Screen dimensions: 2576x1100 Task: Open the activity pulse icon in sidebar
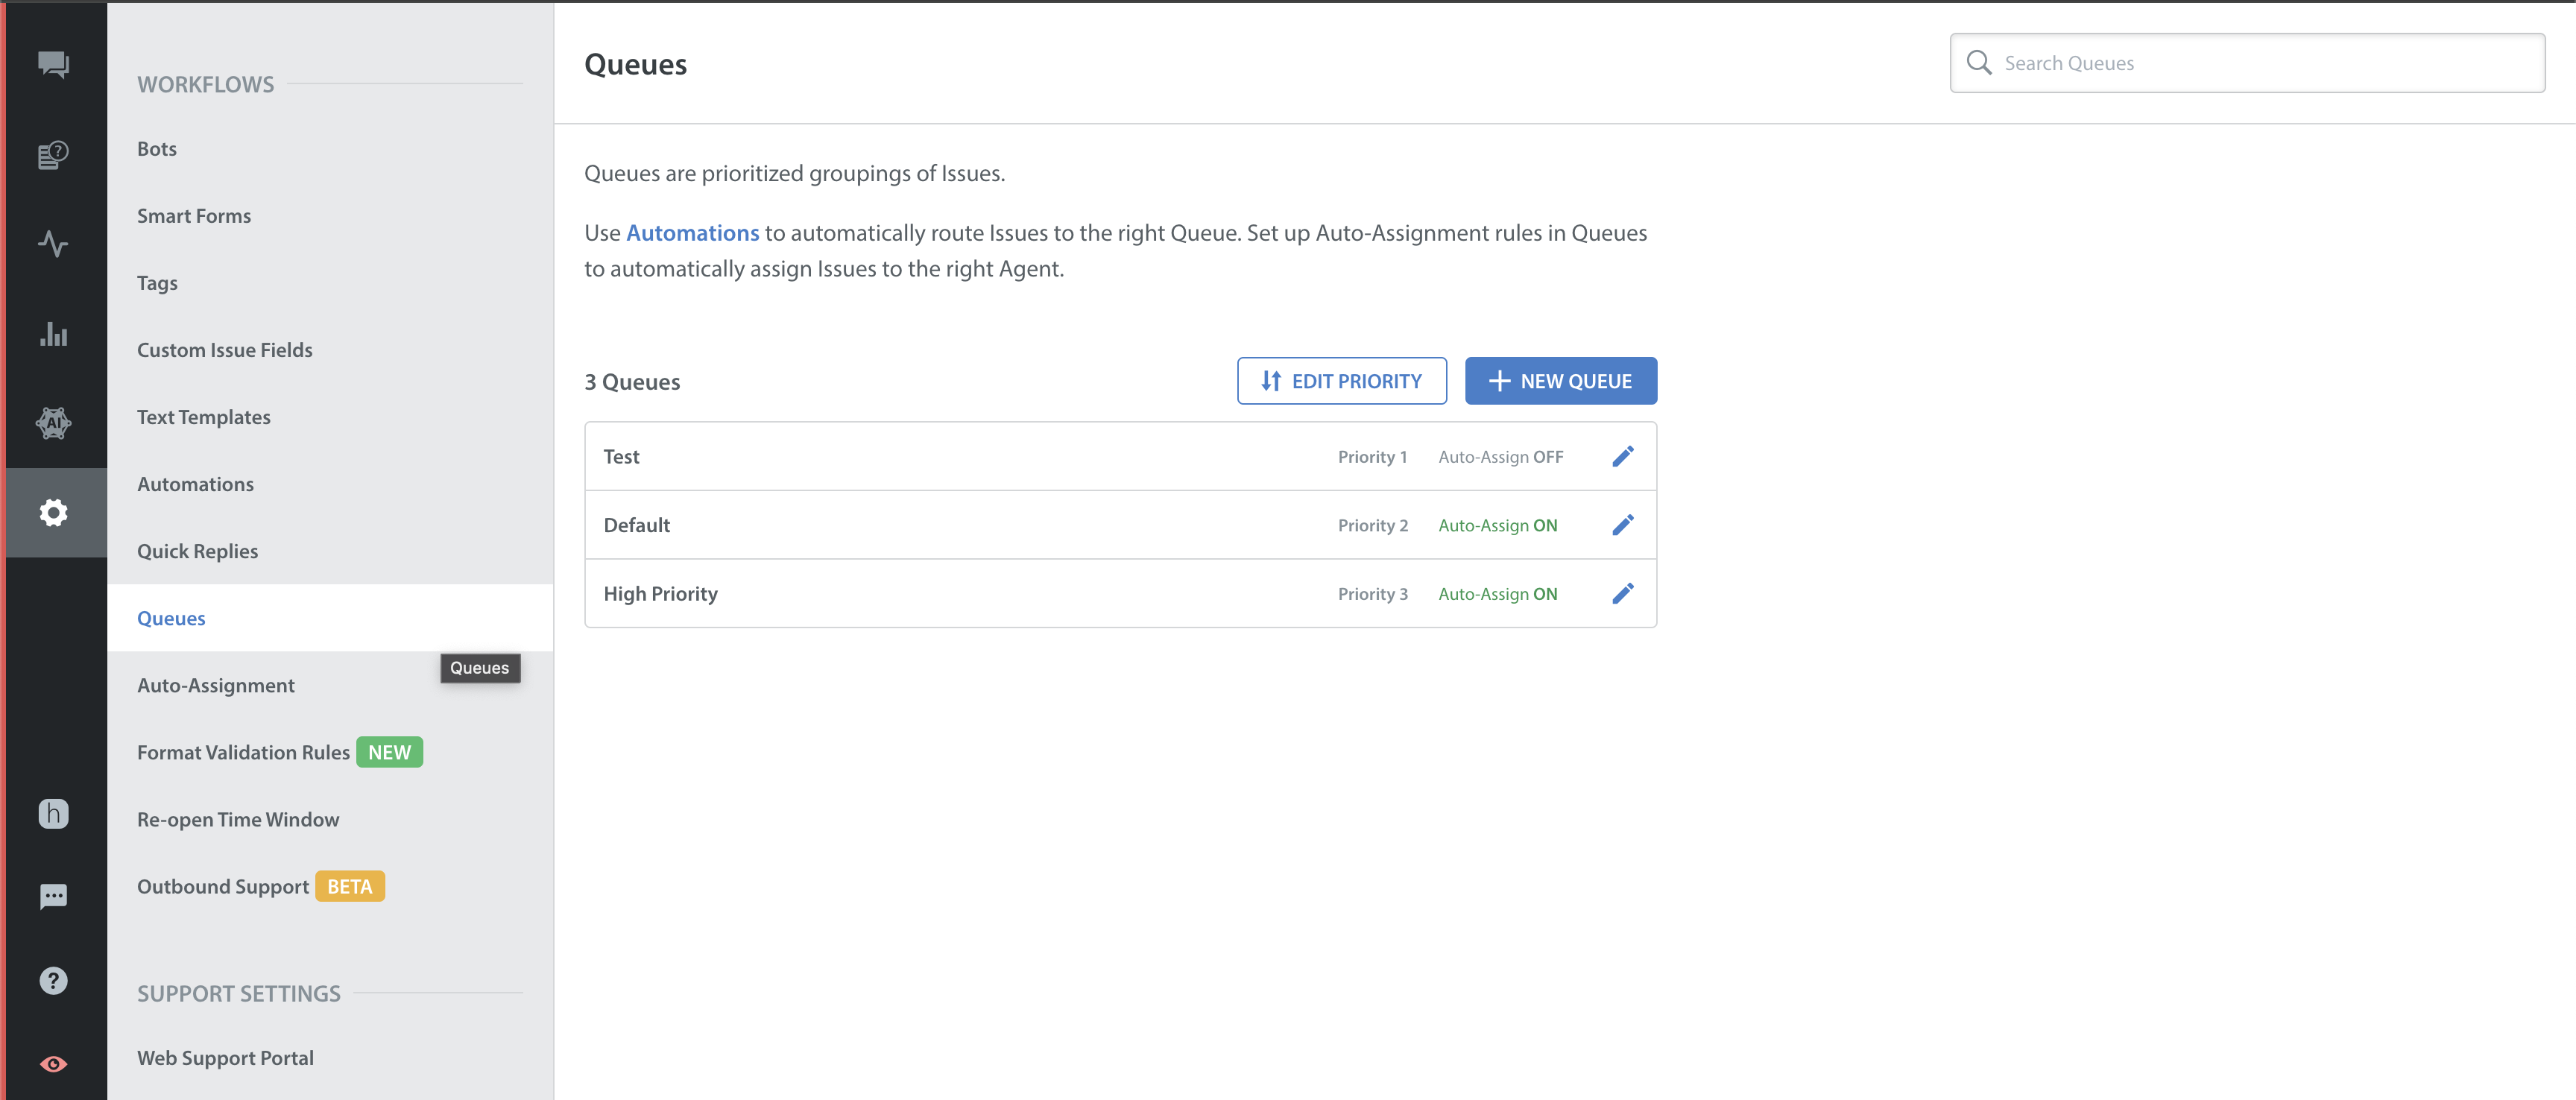pyautogui.click(x=53, y=244)
